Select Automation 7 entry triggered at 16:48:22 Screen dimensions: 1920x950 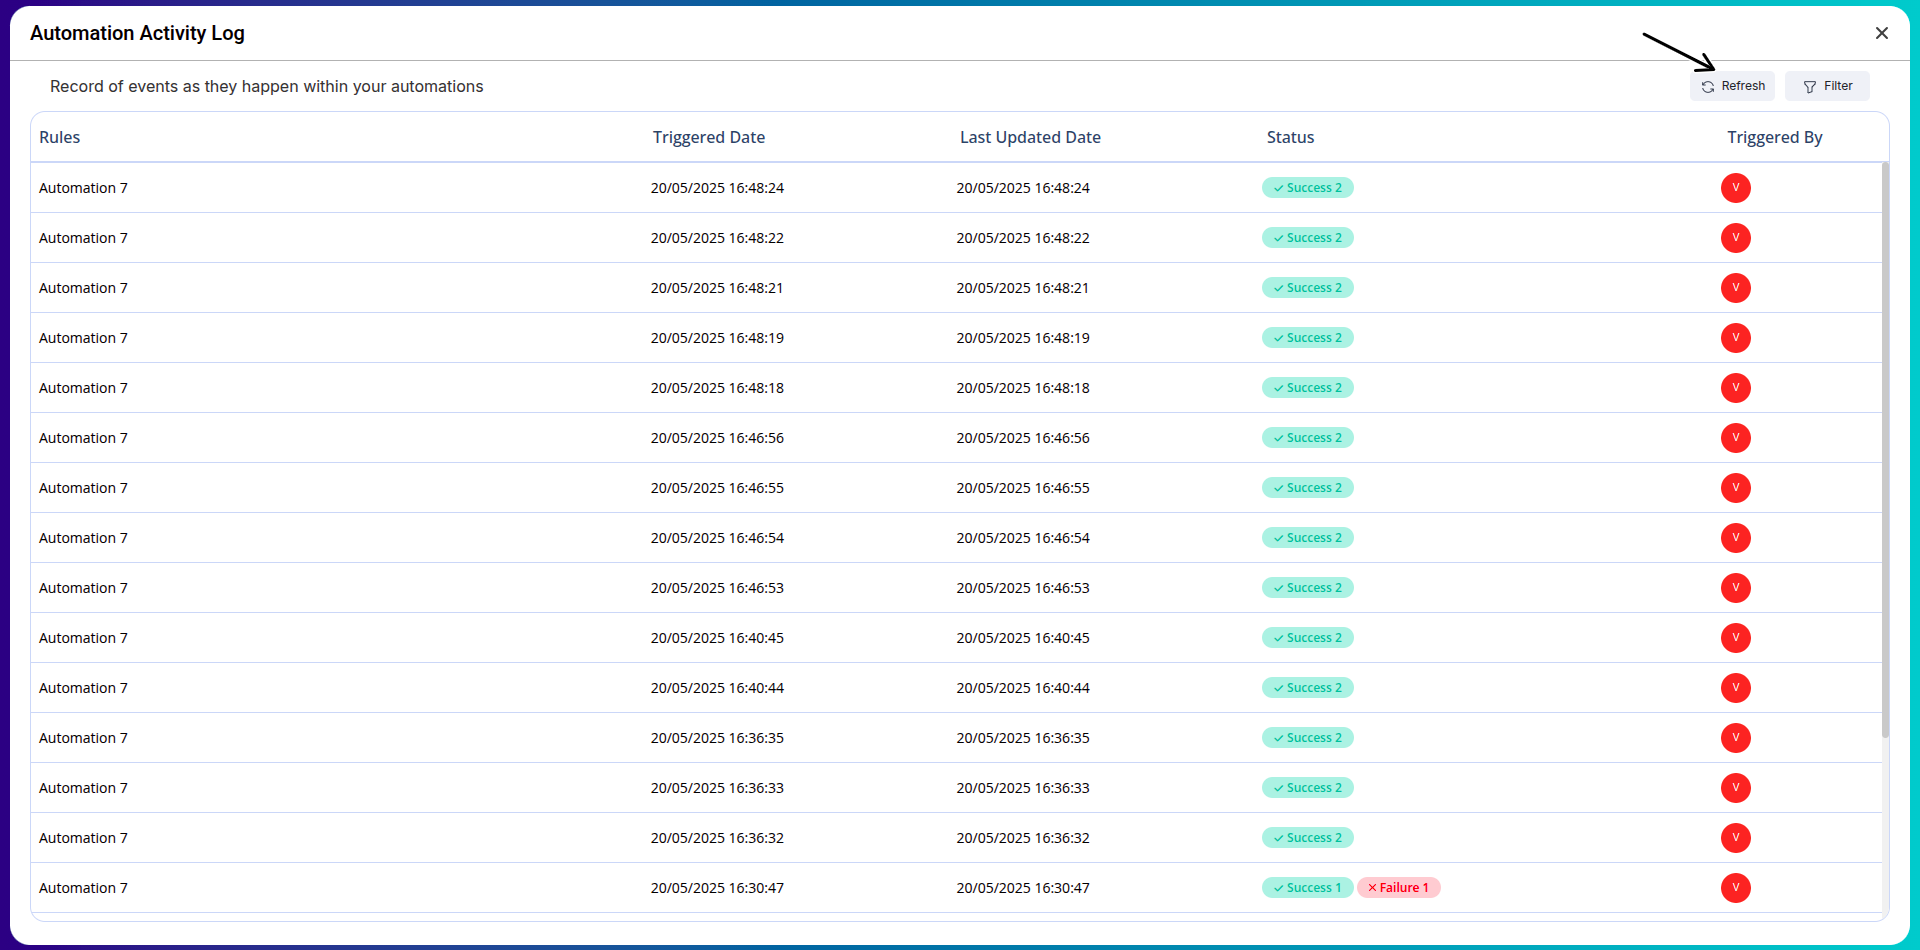(83, 238)
